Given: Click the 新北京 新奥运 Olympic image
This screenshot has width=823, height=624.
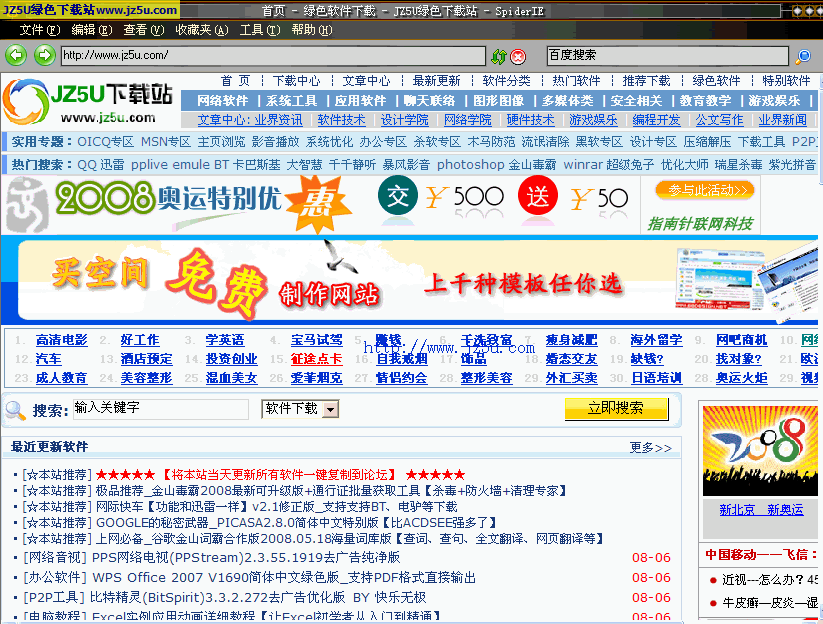Looking at the screenshot, I should [759, 451].
